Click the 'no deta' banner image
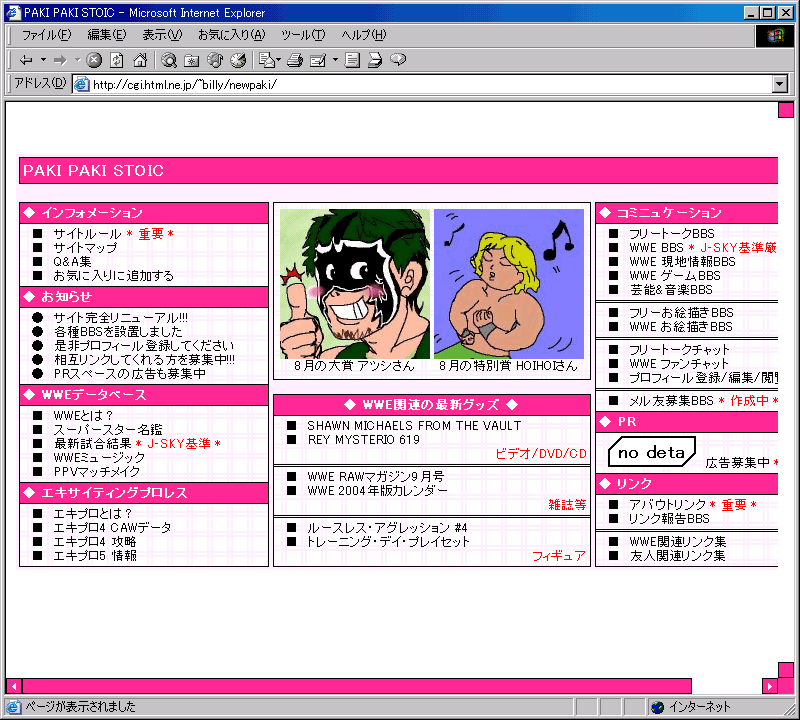Image resolution: width=800 pixels, height=720 pixels. pyautogui.click(x=652, y=452)
